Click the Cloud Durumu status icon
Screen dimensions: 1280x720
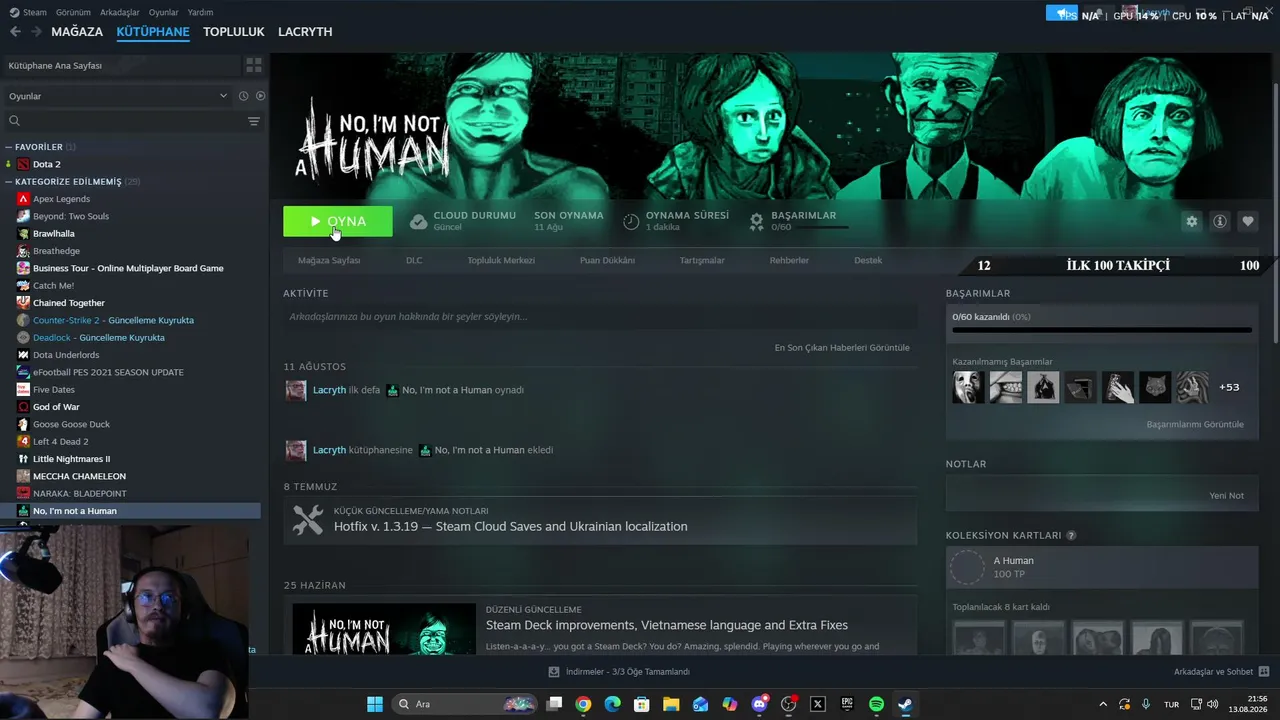click(418, 221)
